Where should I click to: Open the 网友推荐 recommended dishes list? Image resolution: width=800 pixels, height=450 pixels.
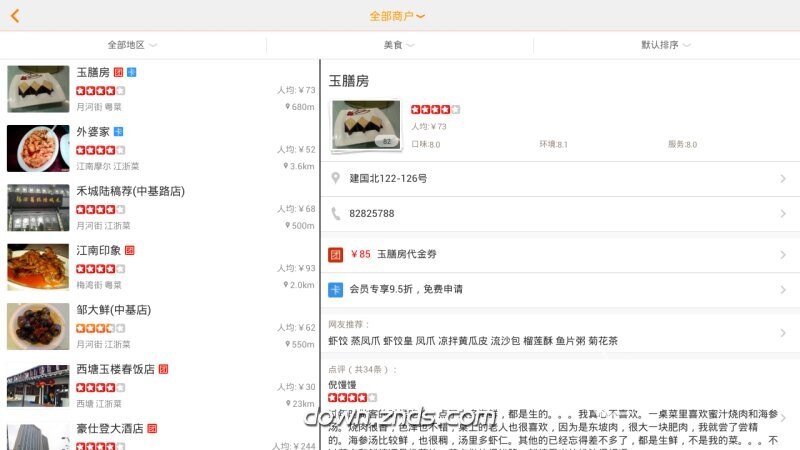pyautogui.click(x=560, y=333)
